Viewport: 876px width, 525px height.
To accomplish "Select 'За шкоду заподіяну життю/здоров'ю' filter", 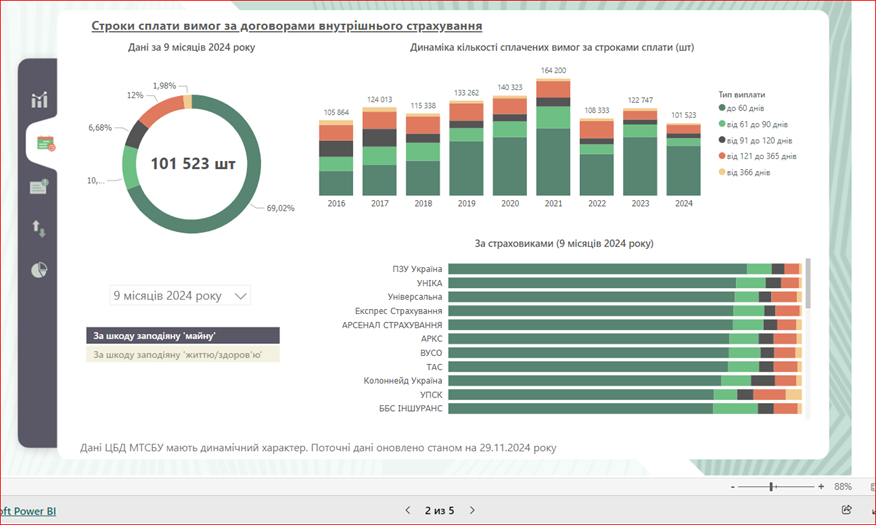I will [183, 354].
